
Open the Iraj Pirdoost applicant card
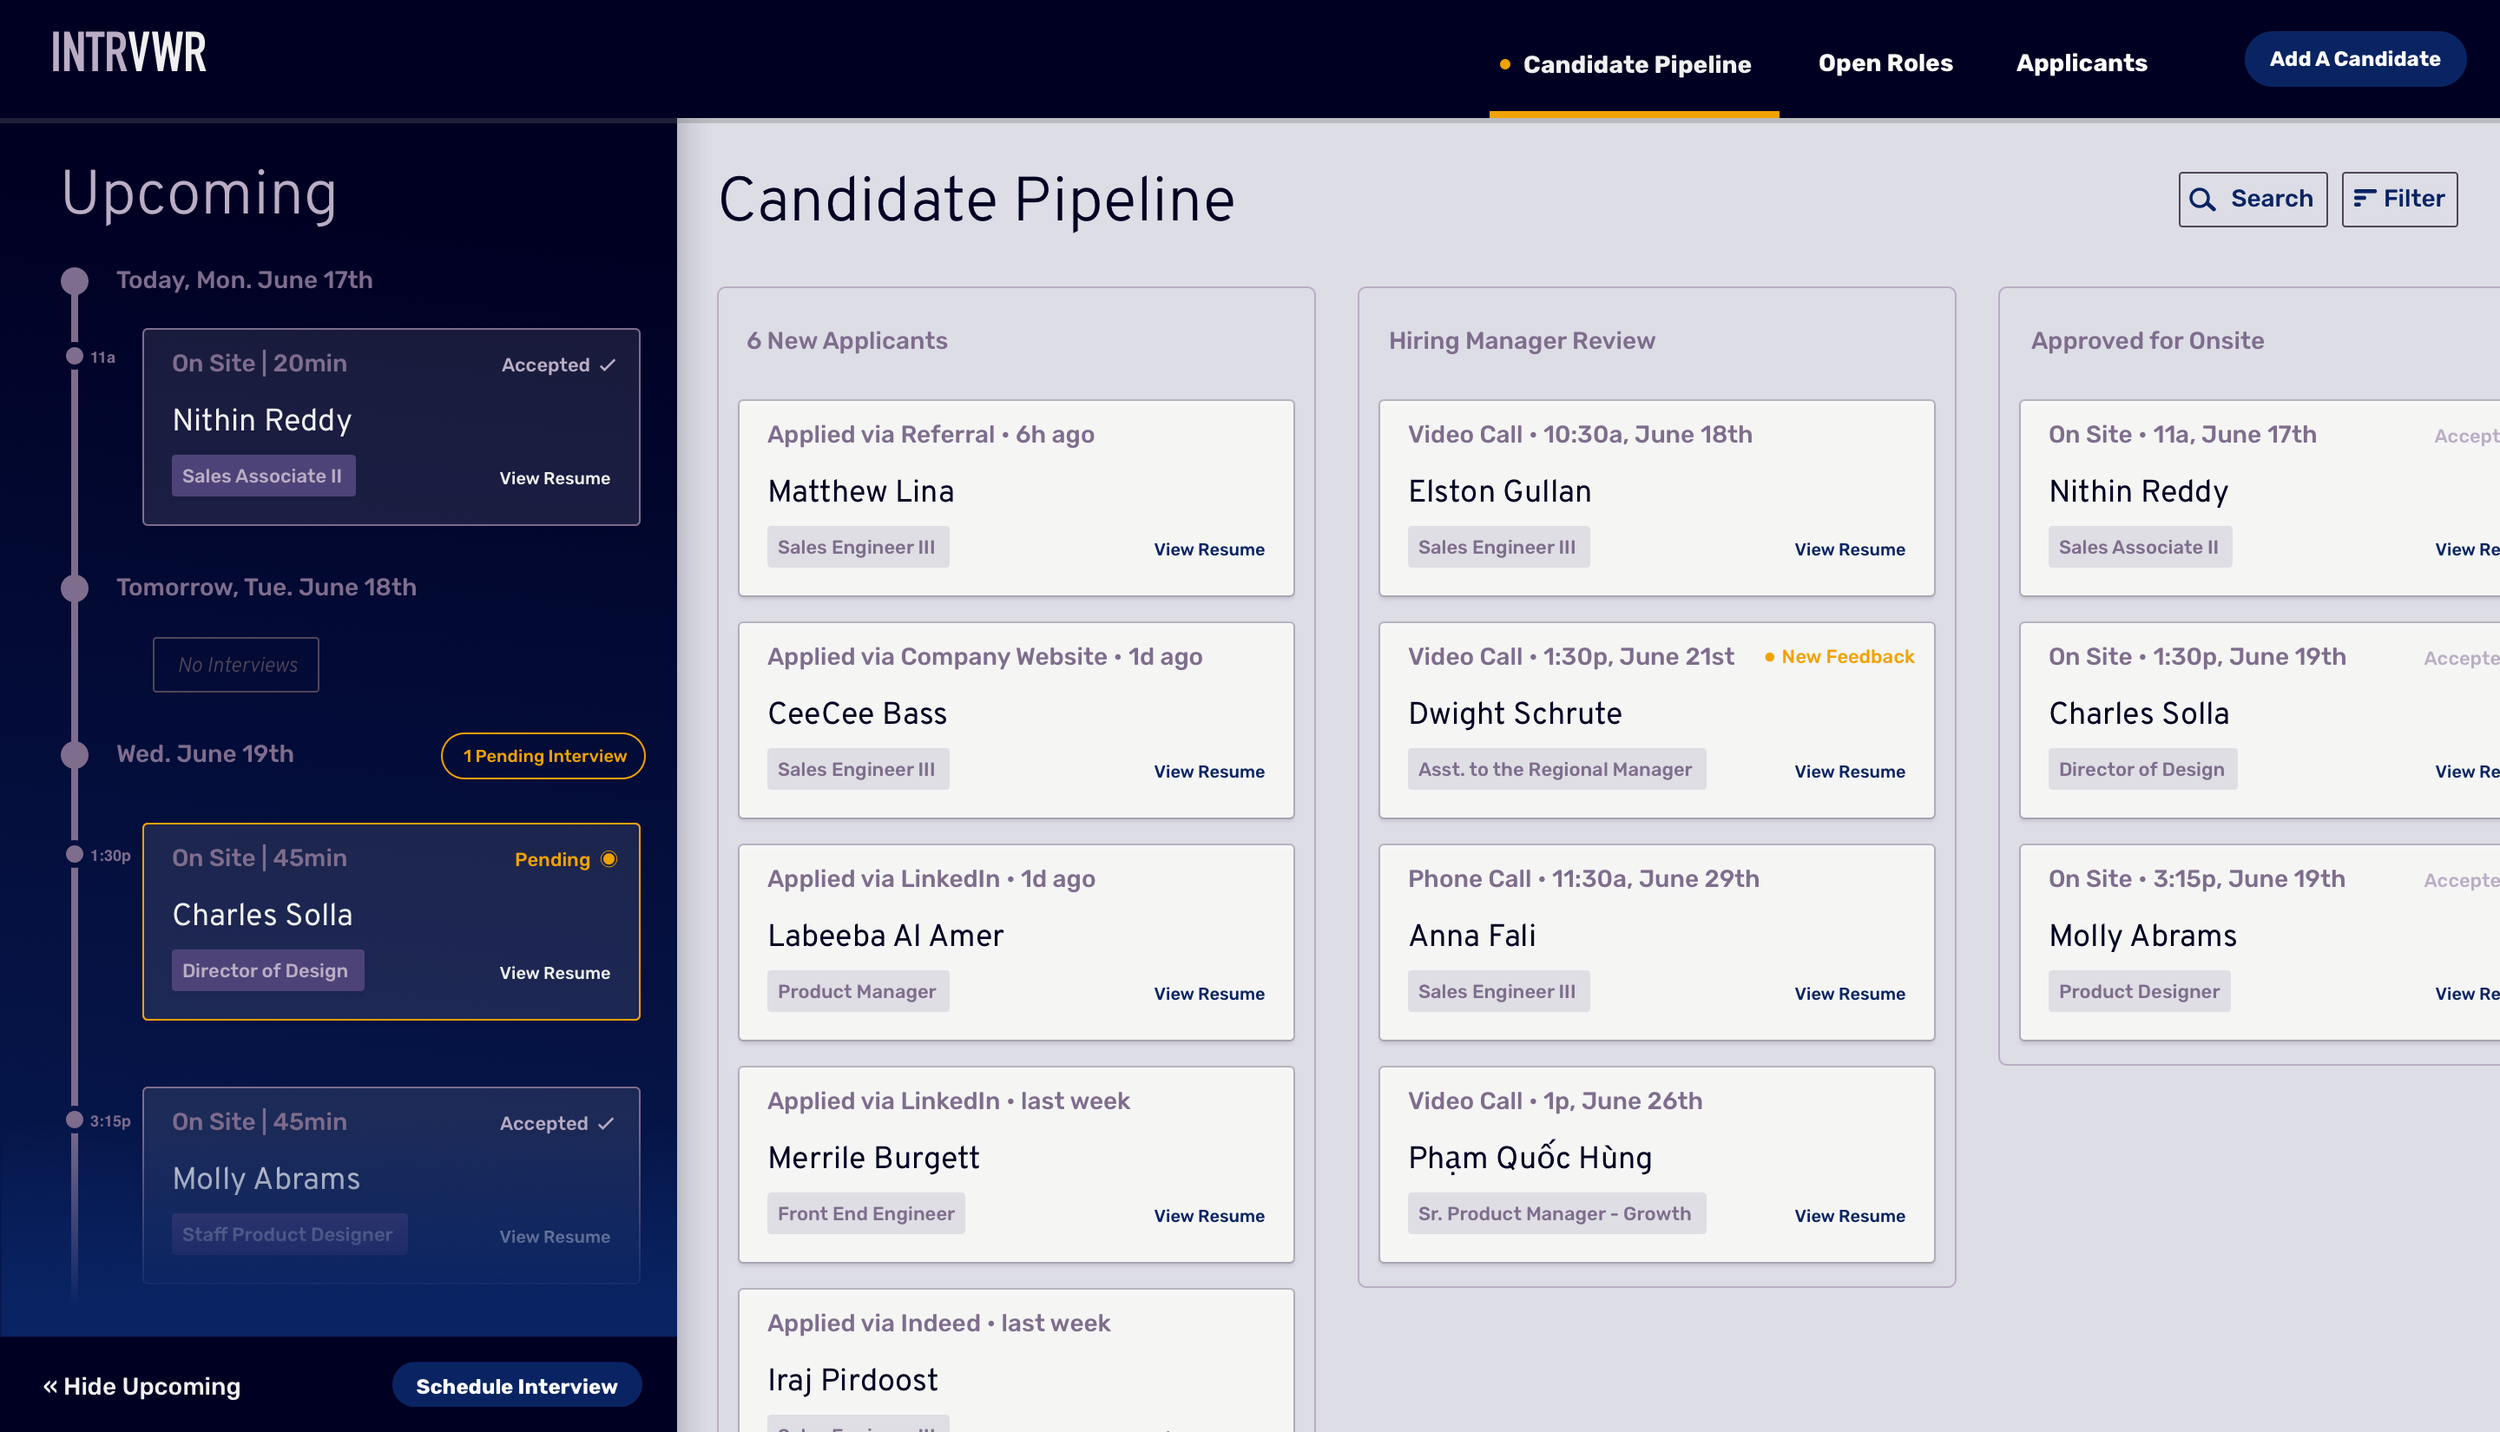[x=1016, y=1360]
